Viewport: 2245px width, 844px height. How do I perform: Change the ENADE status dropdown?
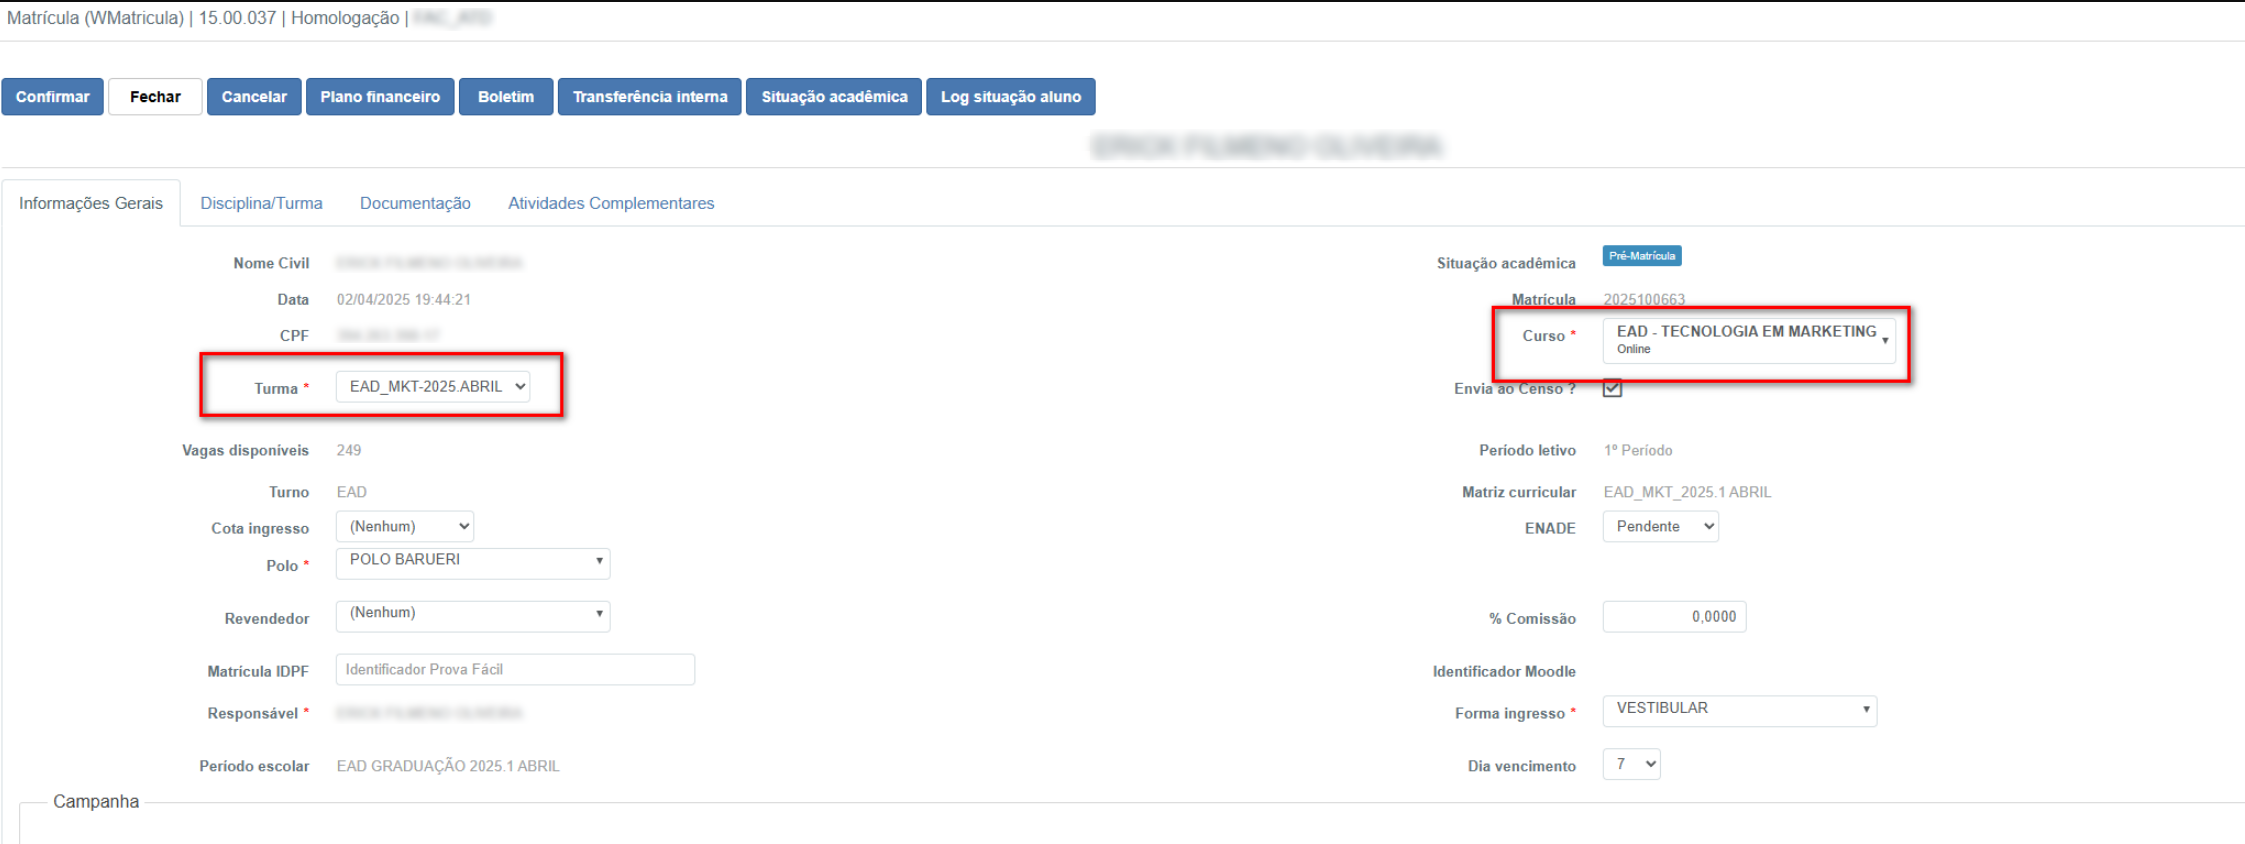[x=1660, y=527]
